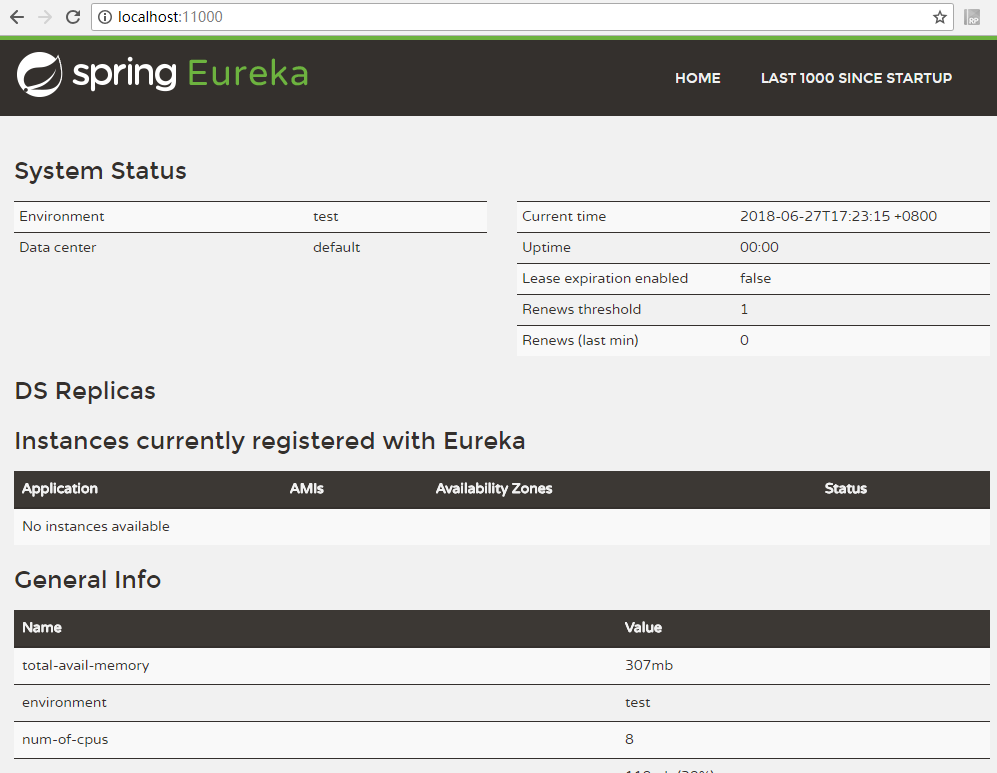997x773 pixels.
Task: Select the General Info environment value
Action: [x=637, y=702]
